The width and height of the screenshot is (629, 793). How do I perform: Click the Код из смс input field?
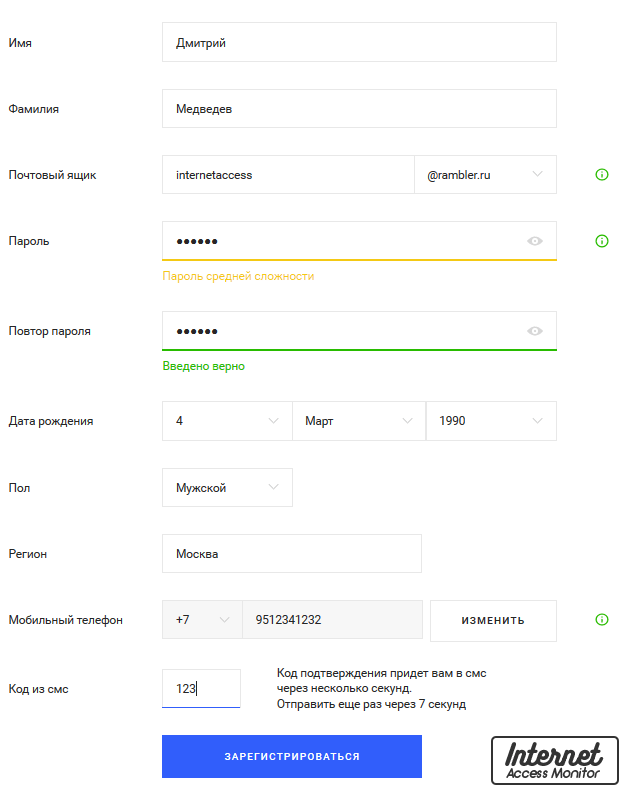(x=201, y=688)
